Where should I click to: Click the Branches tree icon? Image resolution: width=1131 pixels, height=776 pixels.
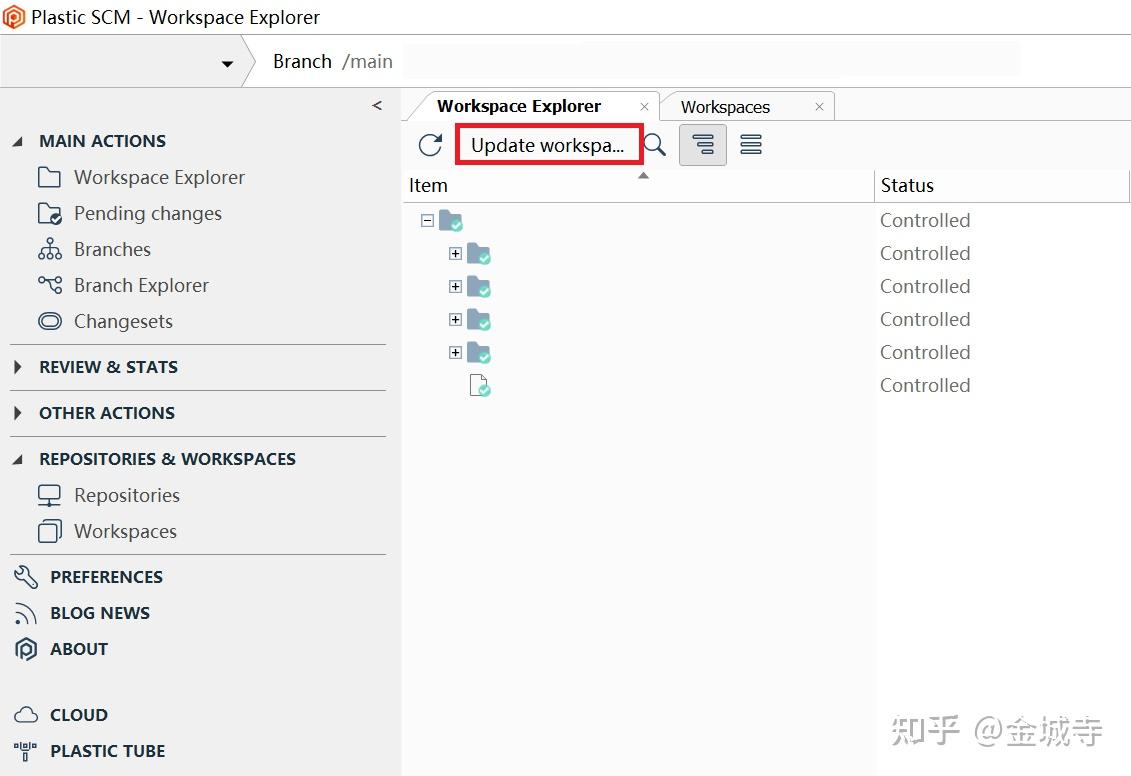pyautogui.click(x=50, y=249)
